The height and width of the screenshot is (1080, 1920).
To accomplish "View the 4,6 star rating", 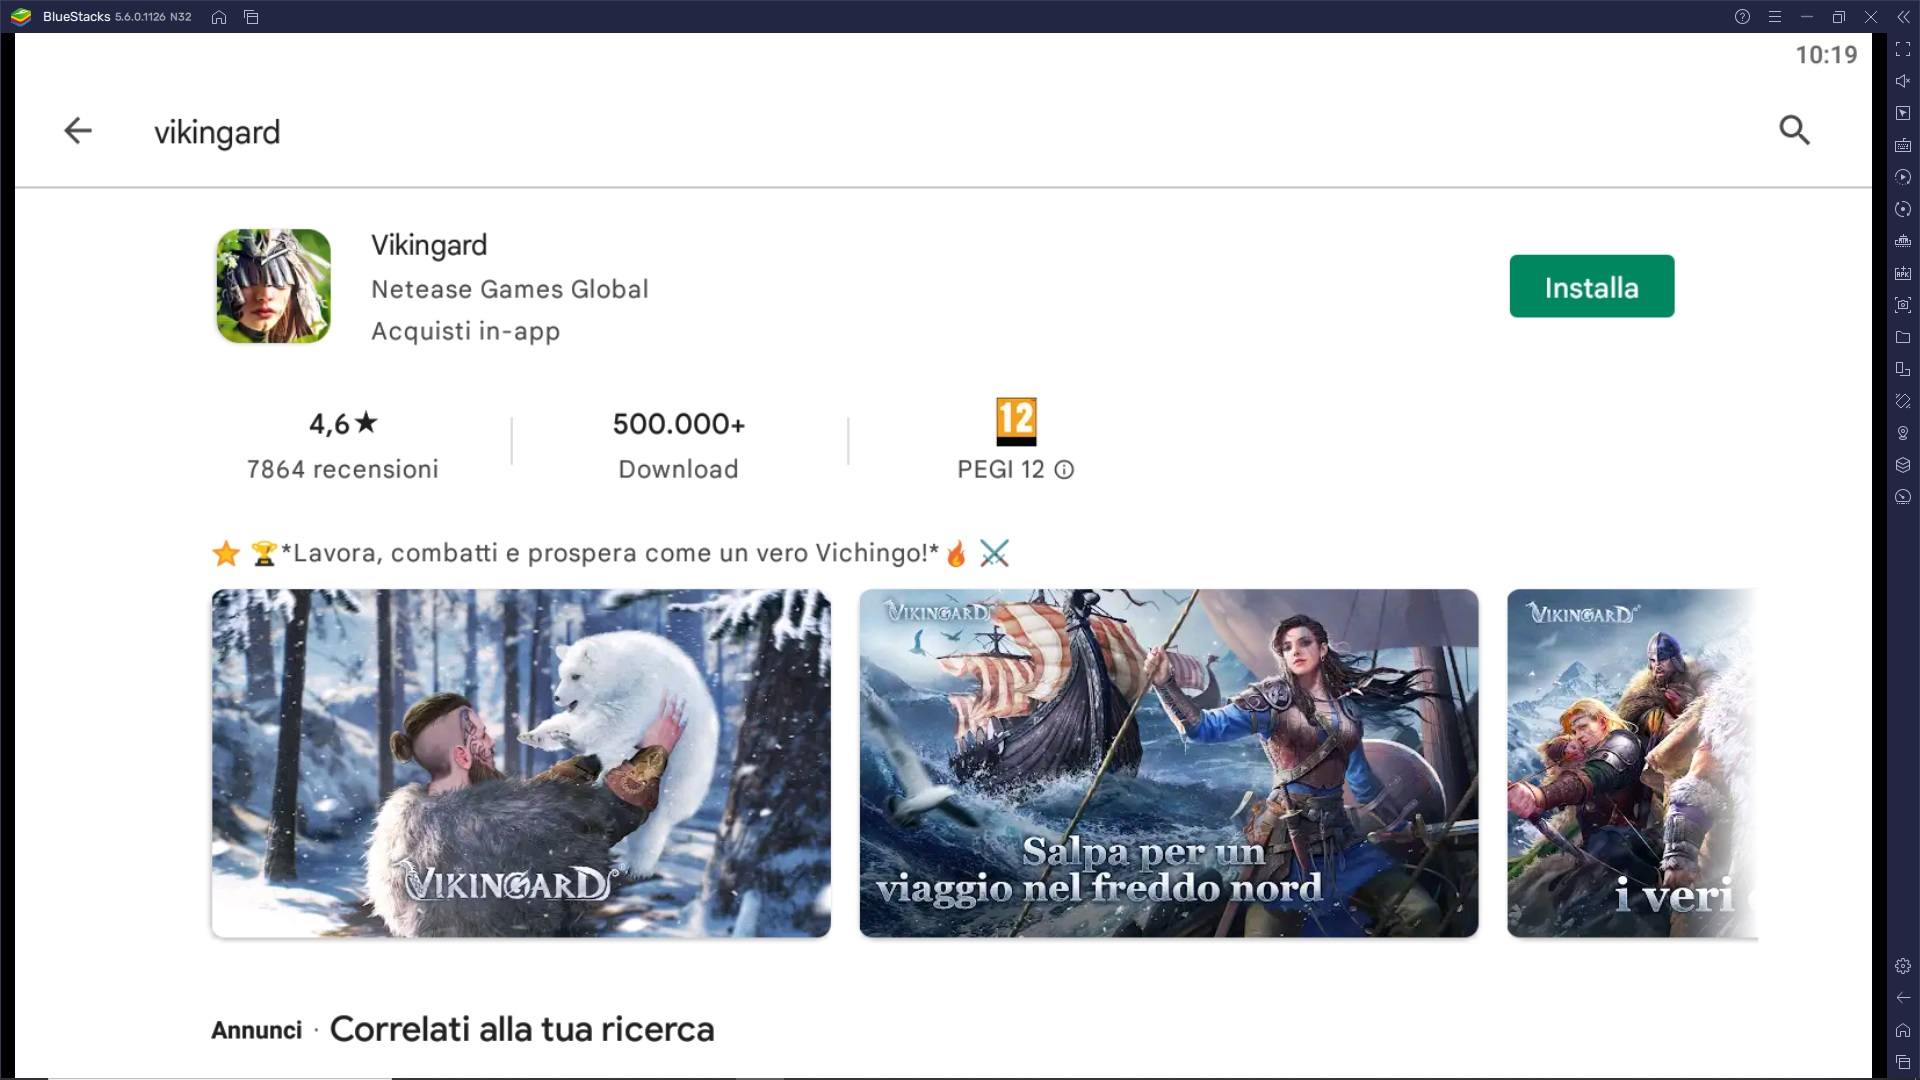I will click(342, 424).
